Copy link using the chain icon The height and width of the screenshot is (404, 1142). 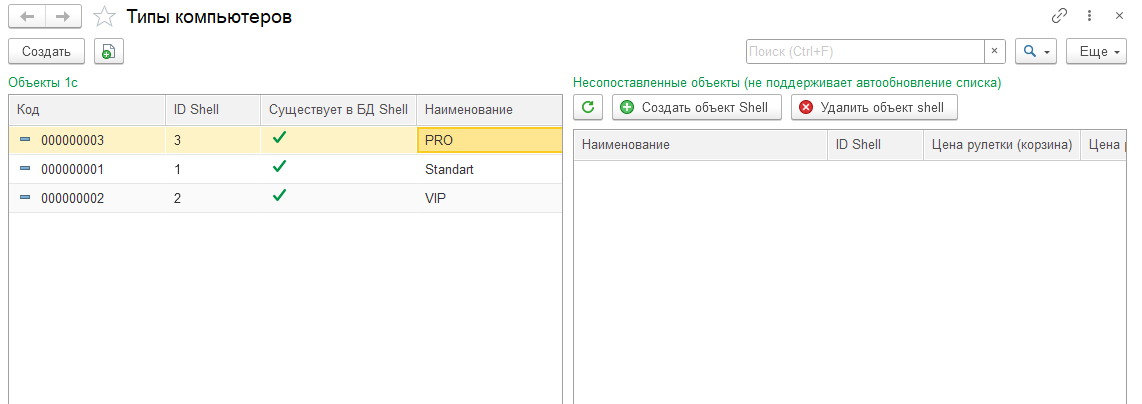click(1059, 16)
